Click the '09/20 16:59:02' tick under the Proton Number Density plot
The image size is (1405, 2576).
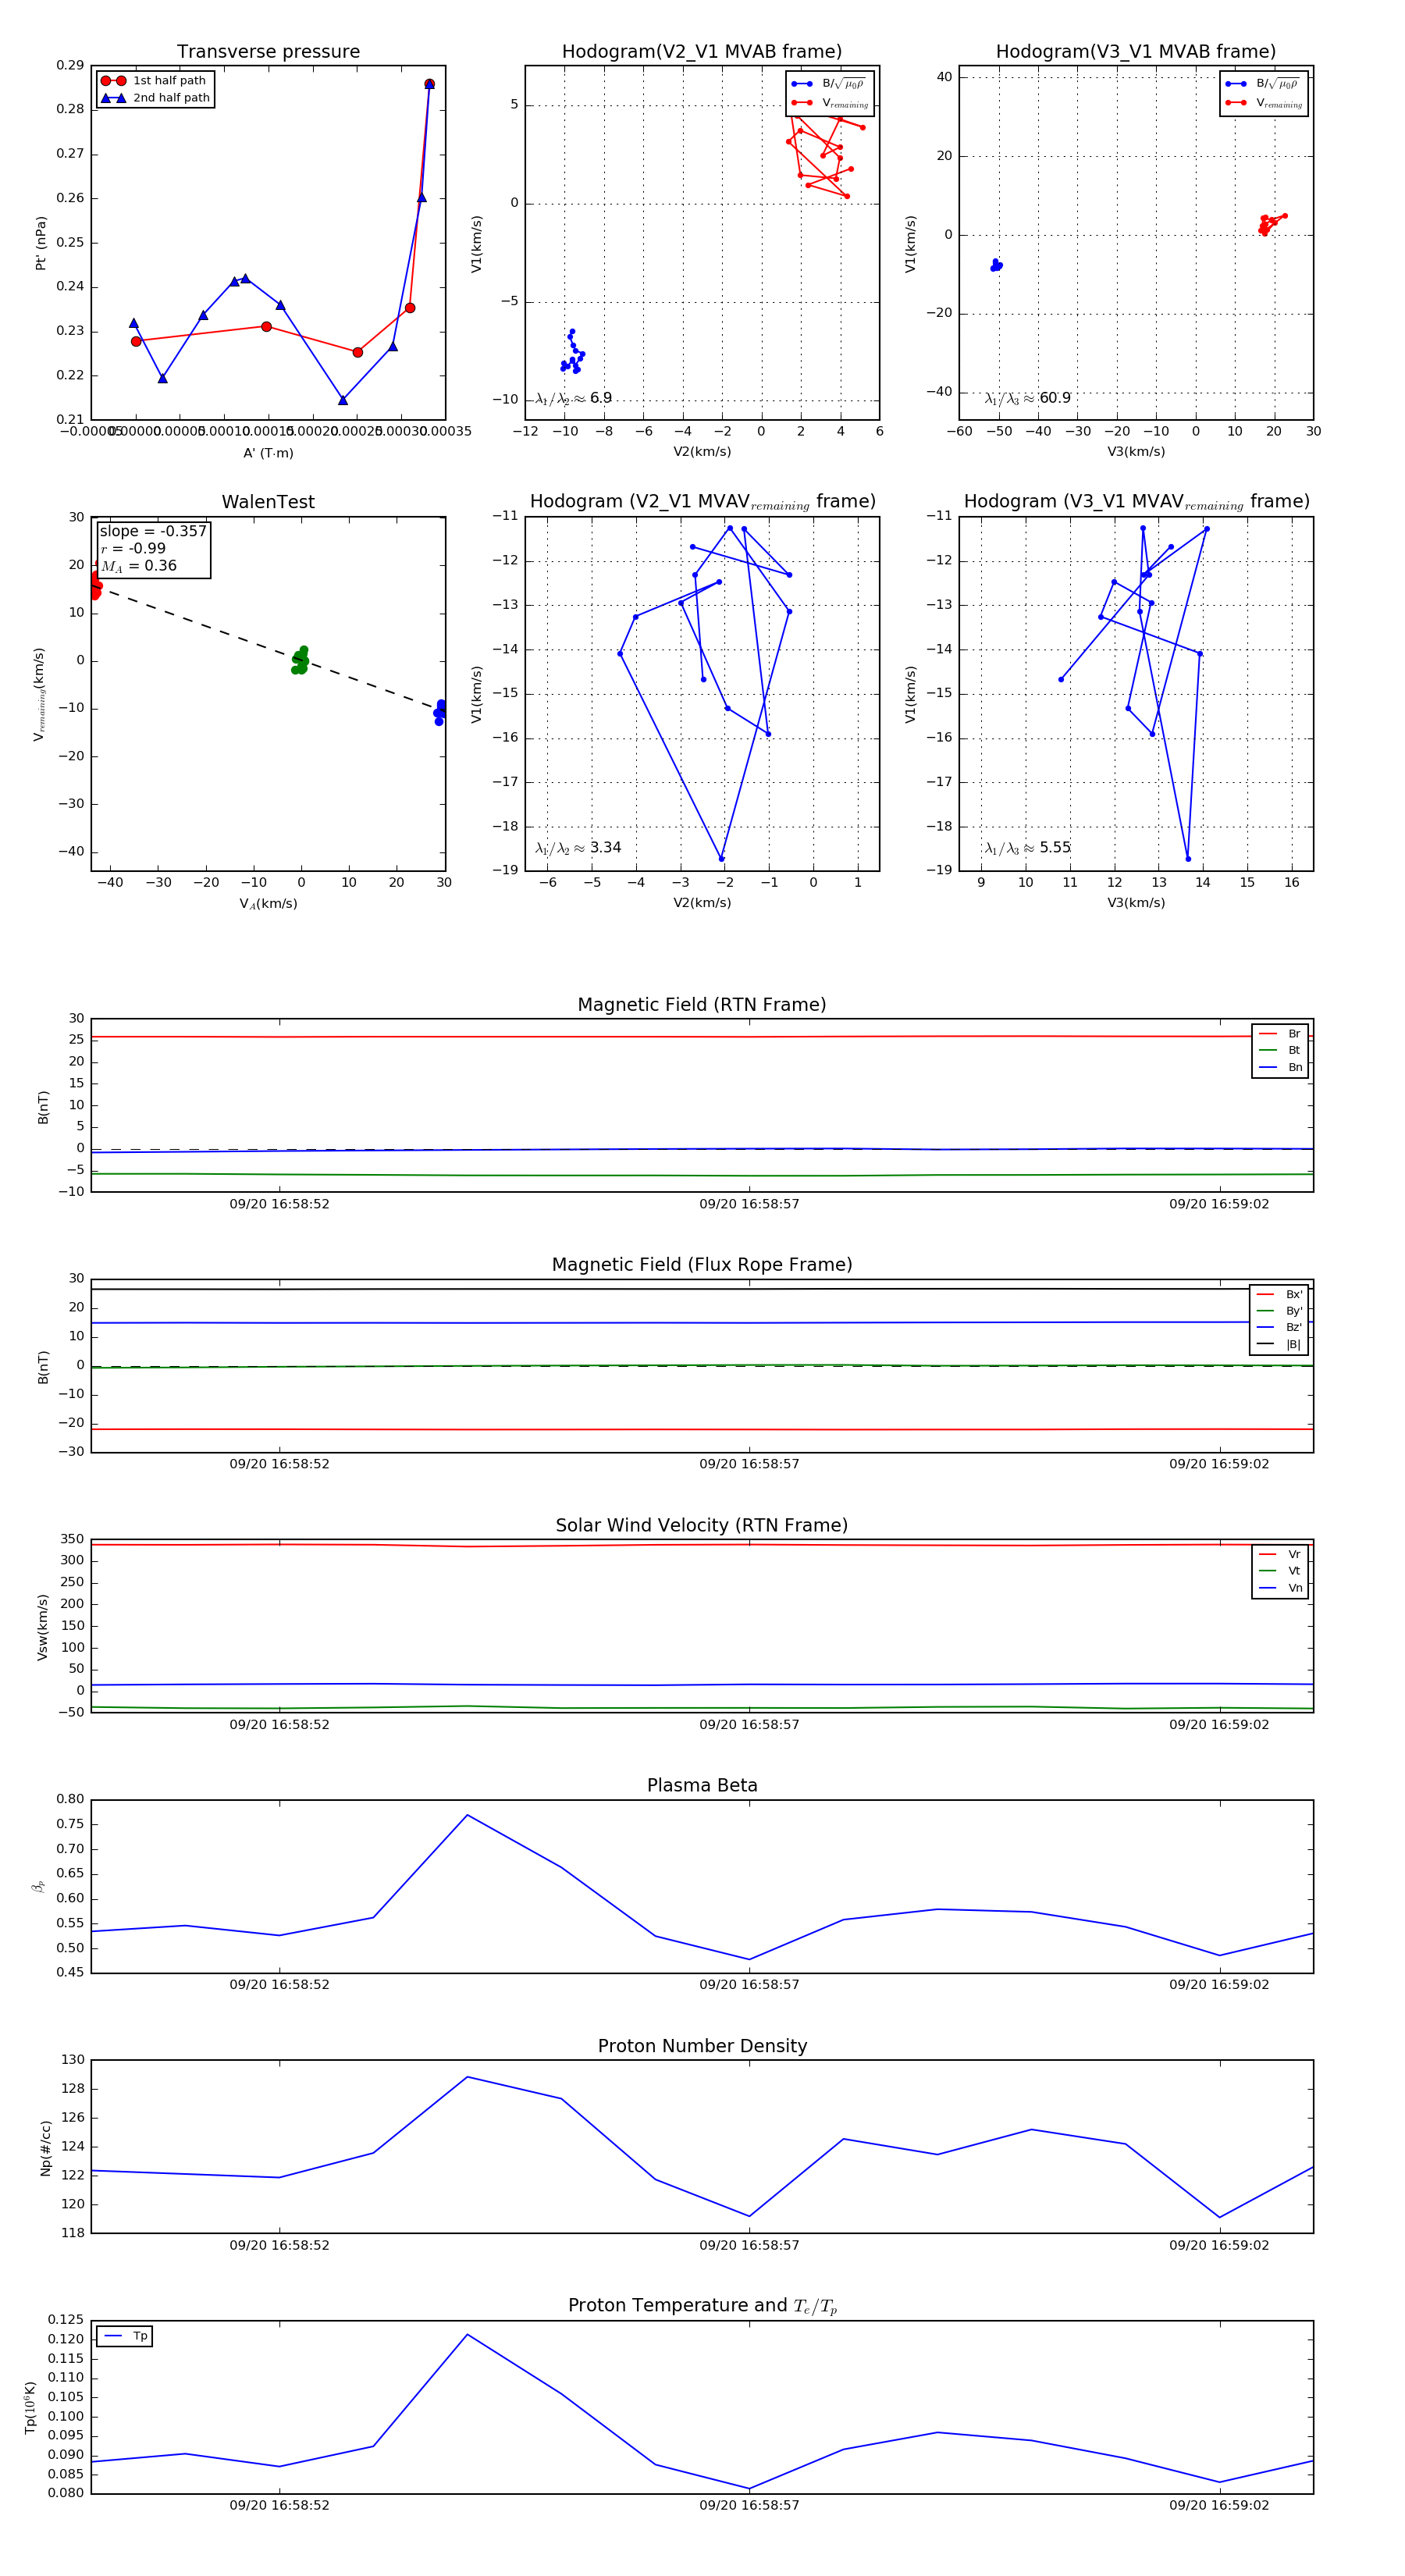(1219, 2245)
